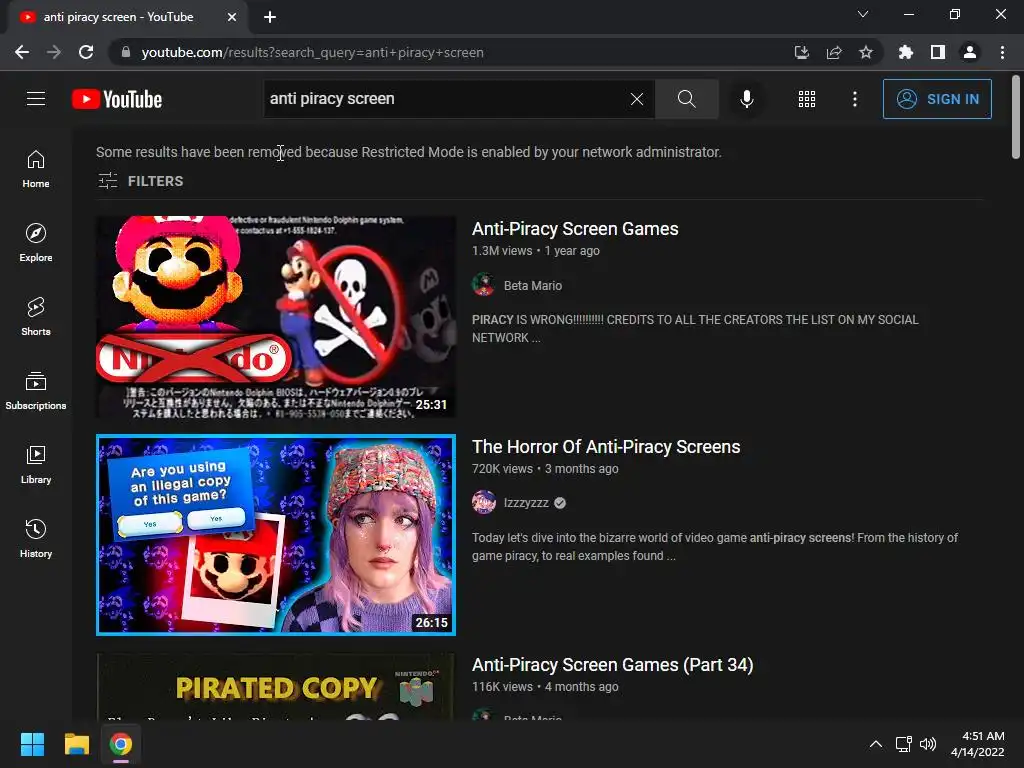View site info via padlock icon
The width and height of the screenshot is (1024, 768).
(x=126, y=52)
